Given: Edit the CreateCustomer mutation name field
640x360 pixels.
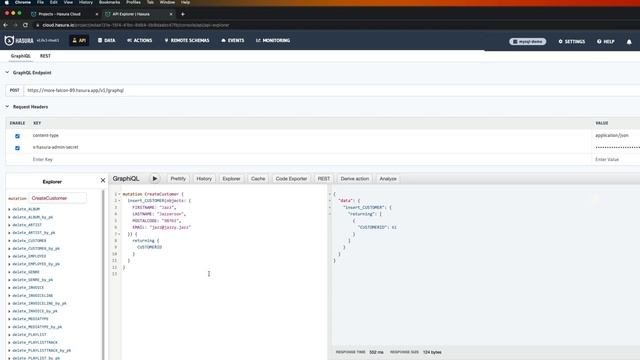Looking at the screenshot, I should (57, 198).
